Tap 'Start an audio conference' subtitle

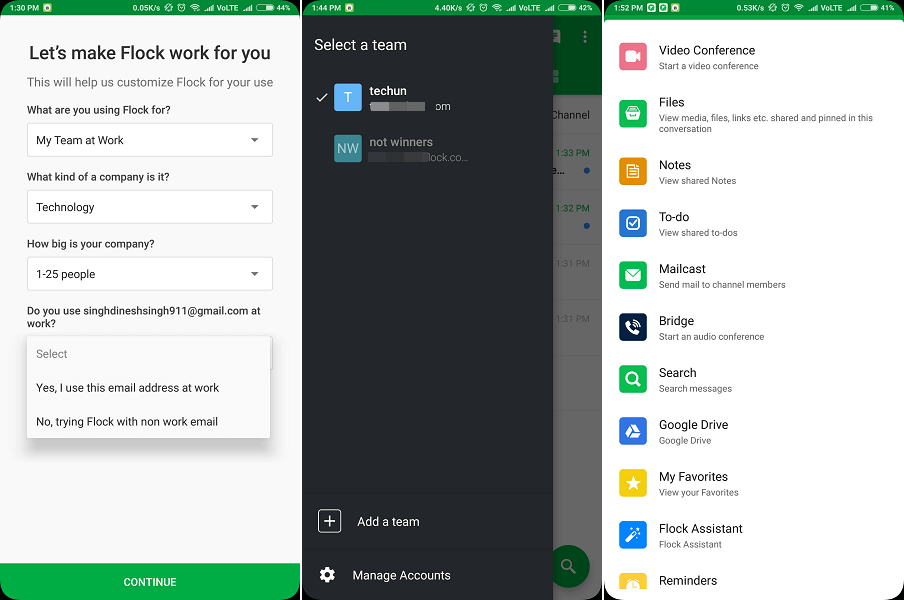(x=711, y=337)
